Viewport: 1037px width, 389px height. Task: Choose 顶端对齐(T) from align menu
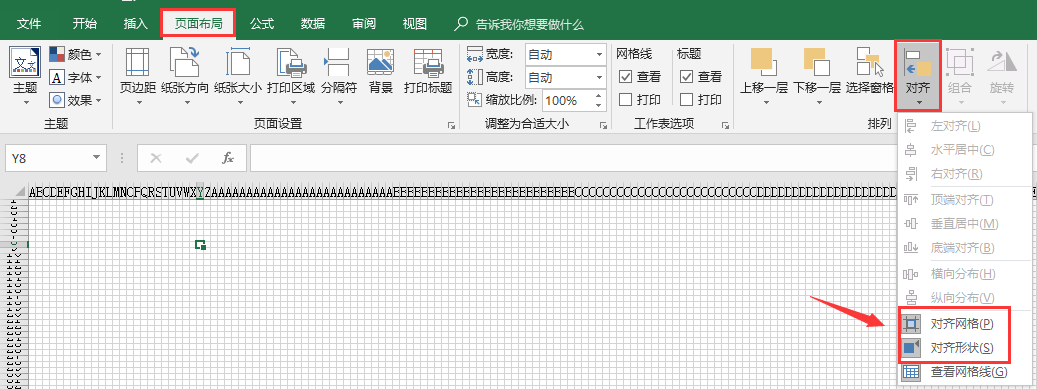tap(965, 200)
